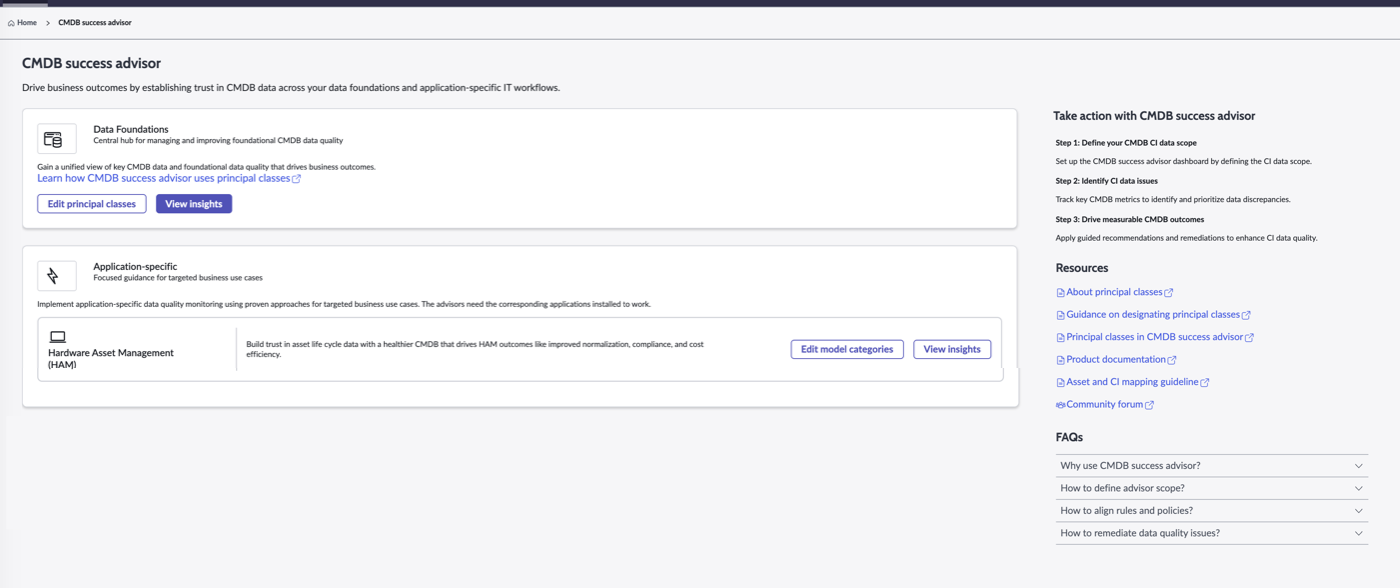Click document icon beside Asset and CI mapping
The height and width of the screenshot is (588, 1400).
pos(1061,382)
